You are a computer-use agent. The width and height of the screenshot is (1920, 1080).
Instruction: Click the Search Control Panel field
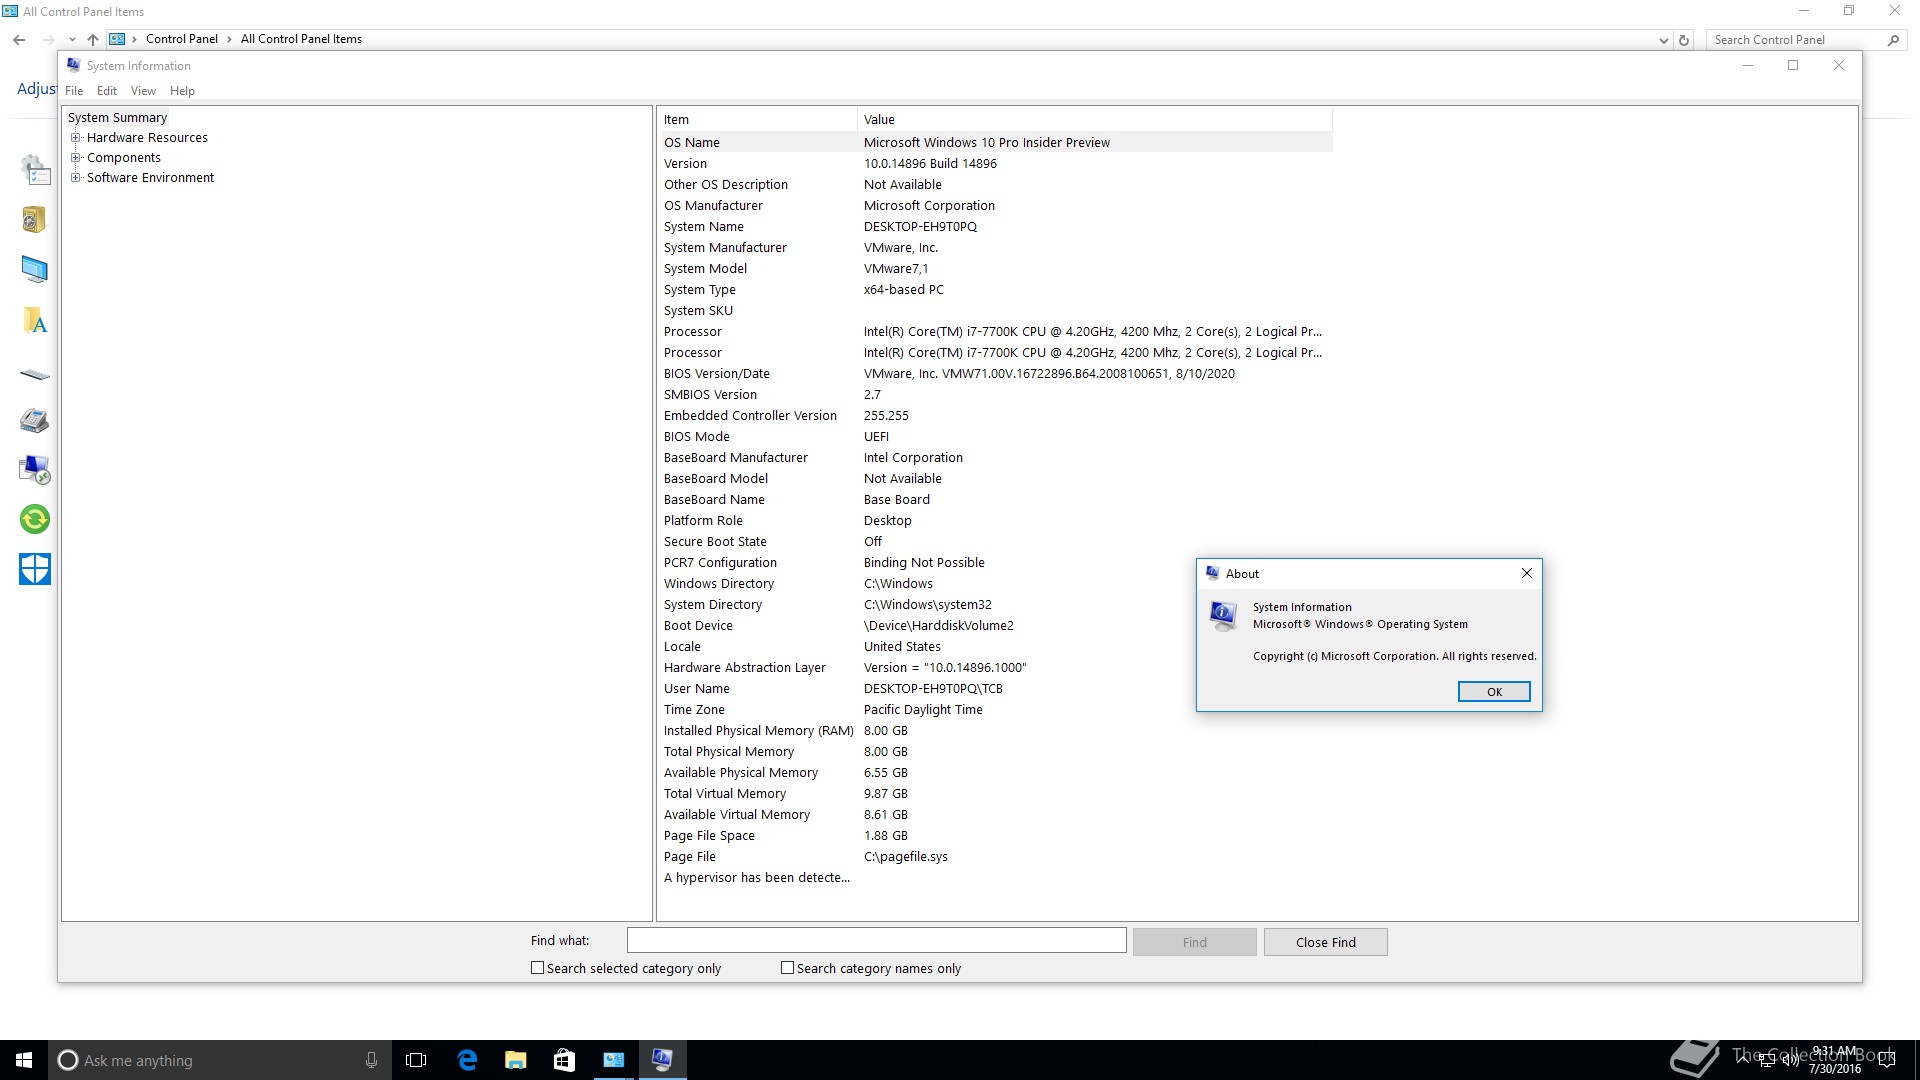tap(1794, 40)
